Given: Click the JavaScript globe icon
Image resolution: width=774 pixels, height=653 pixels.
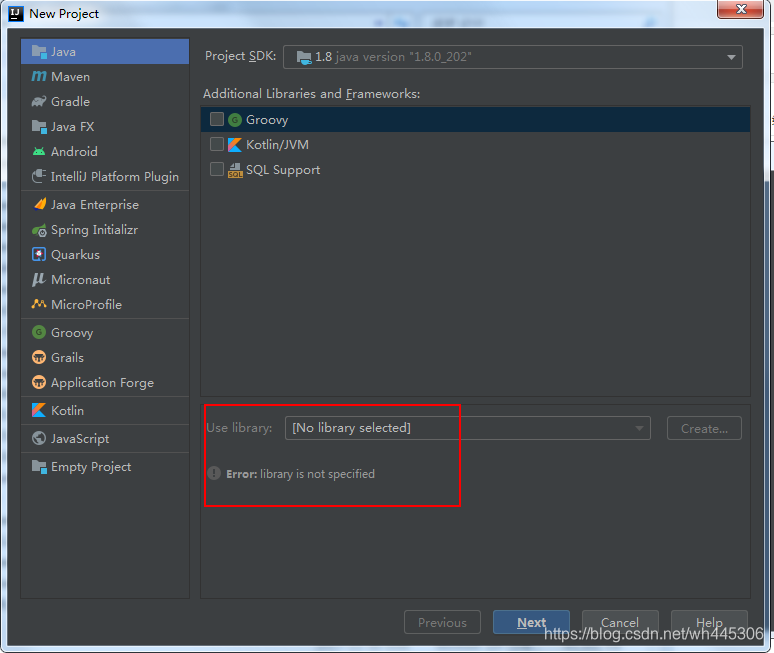Looking at the screenshot, I should click(x=39, y=438).
